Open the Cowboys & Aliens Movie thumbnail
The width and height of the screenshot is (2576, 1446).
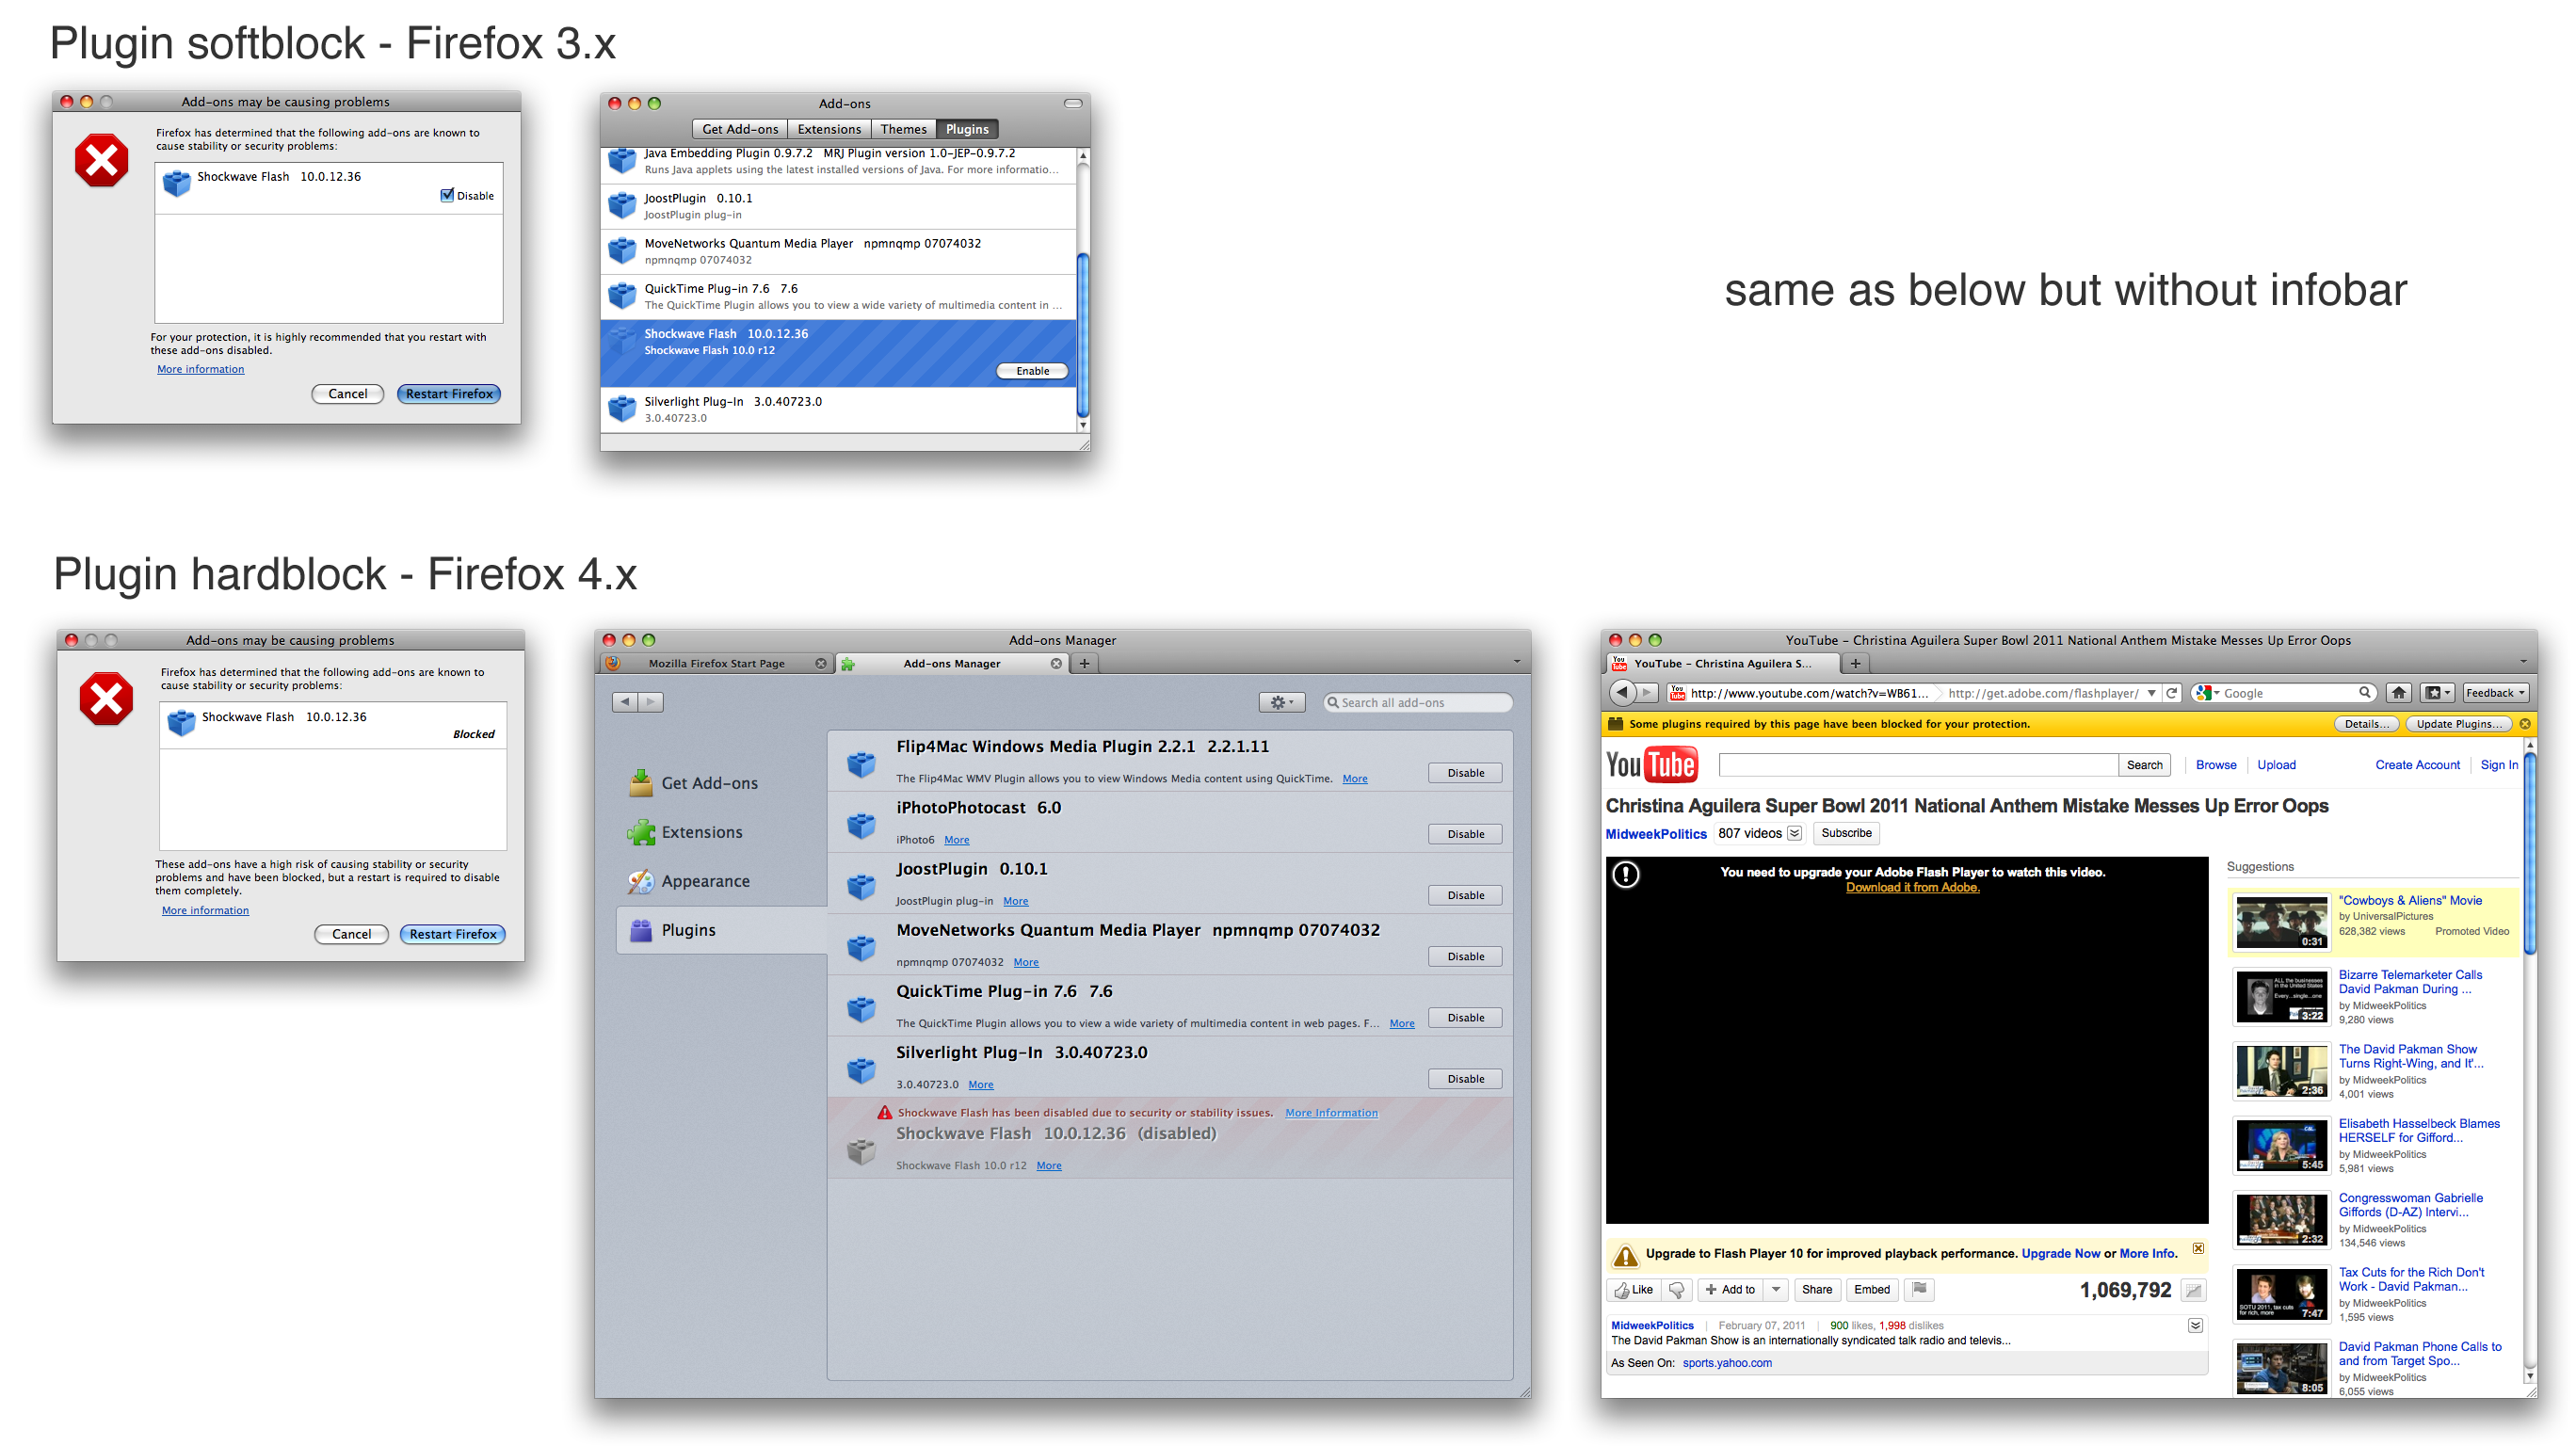(x=2281, y=921)
